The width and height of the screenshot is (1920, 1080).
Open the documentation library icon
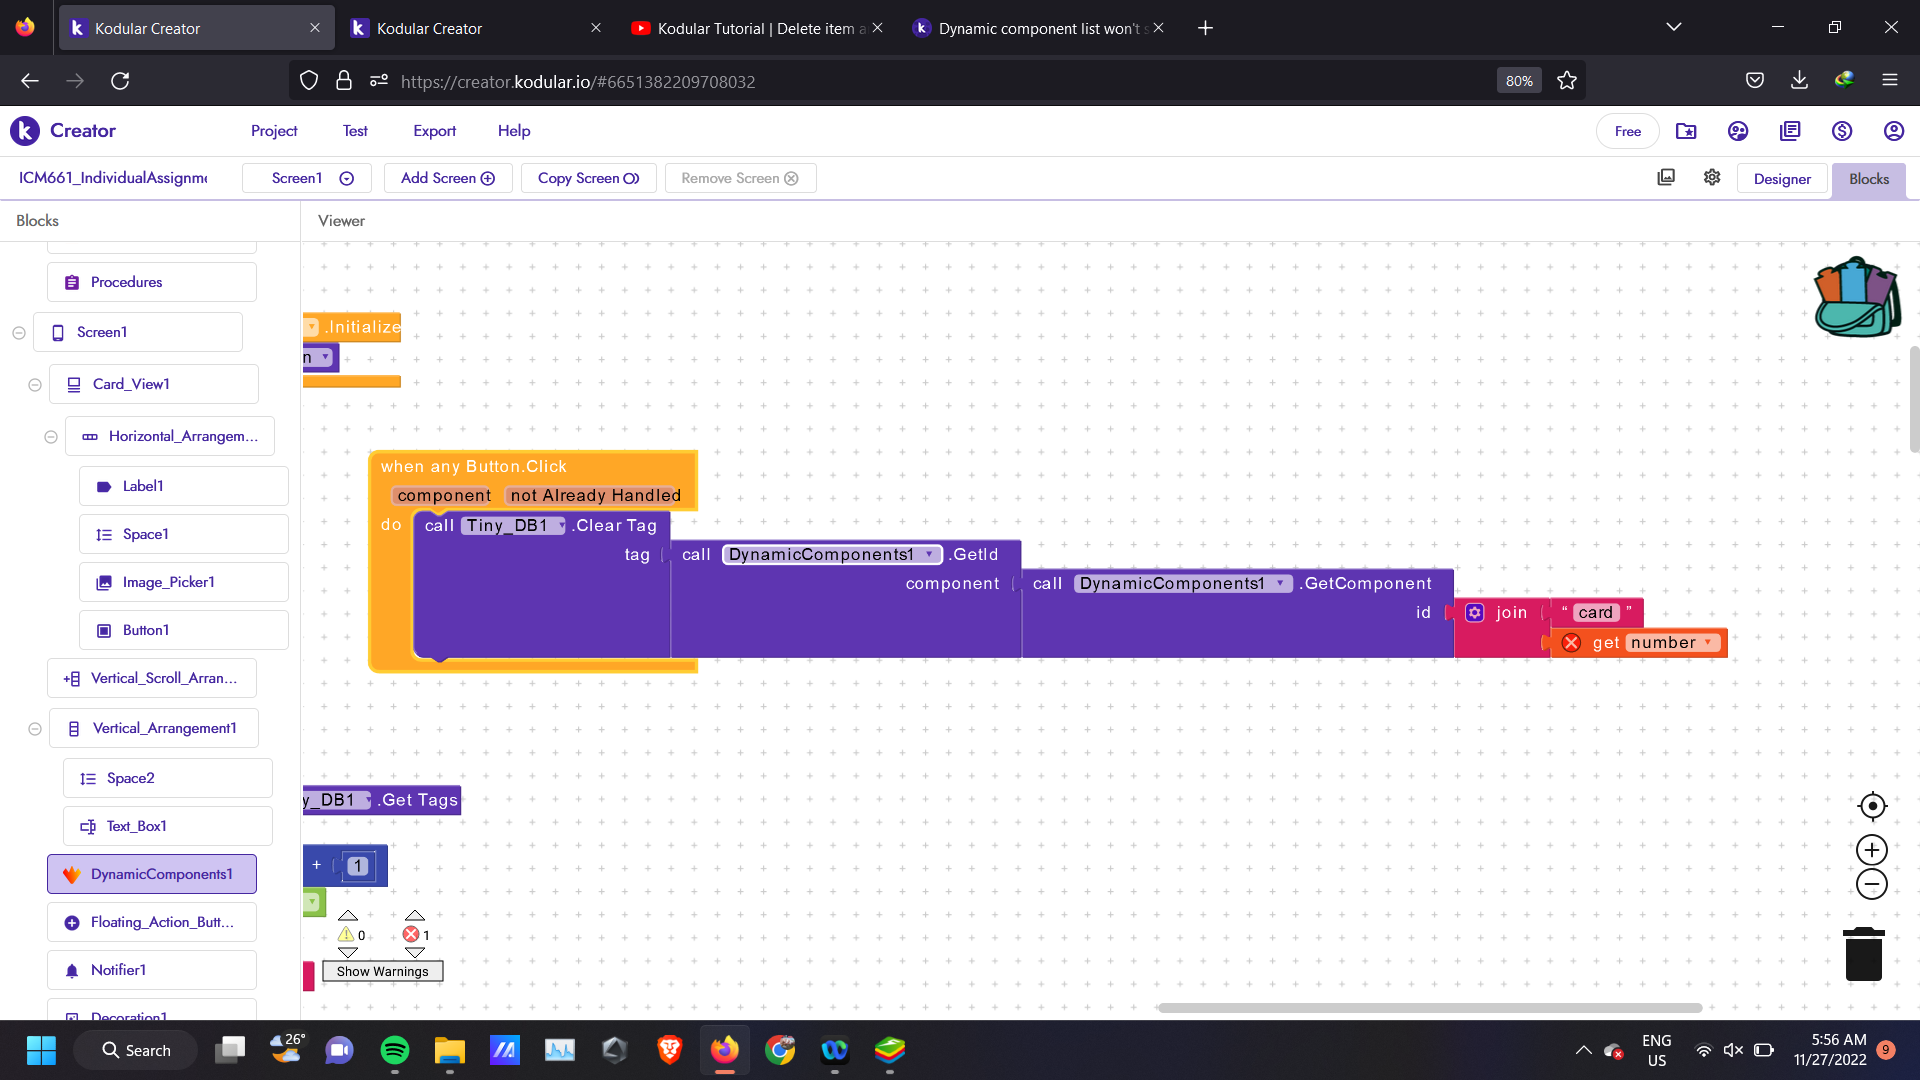[1790, 131]
